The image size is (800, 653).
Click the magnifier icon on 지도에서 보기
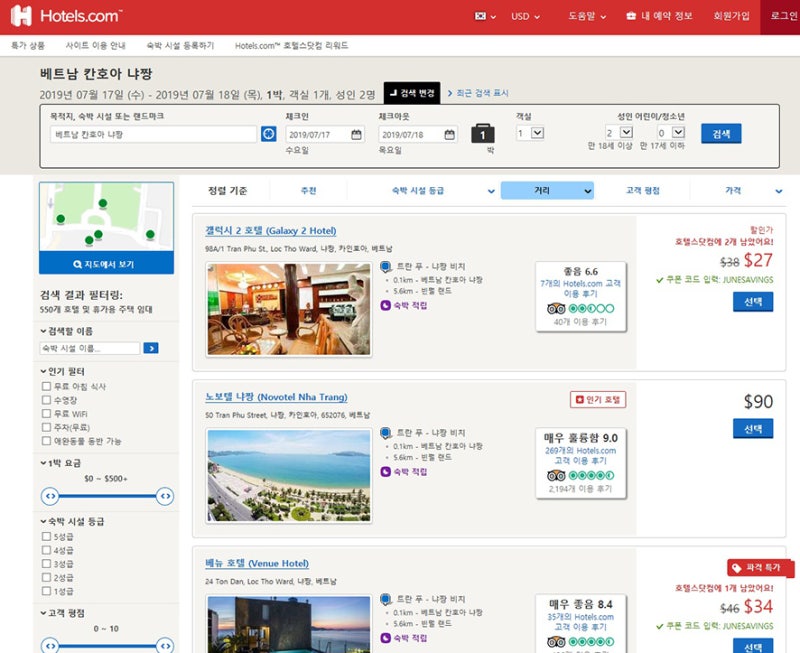[x=78, y=264]
